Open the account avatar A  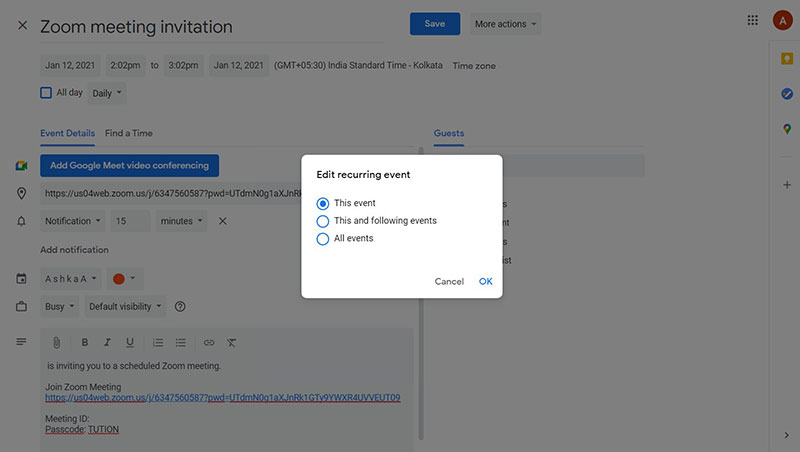tap(782, 21)
